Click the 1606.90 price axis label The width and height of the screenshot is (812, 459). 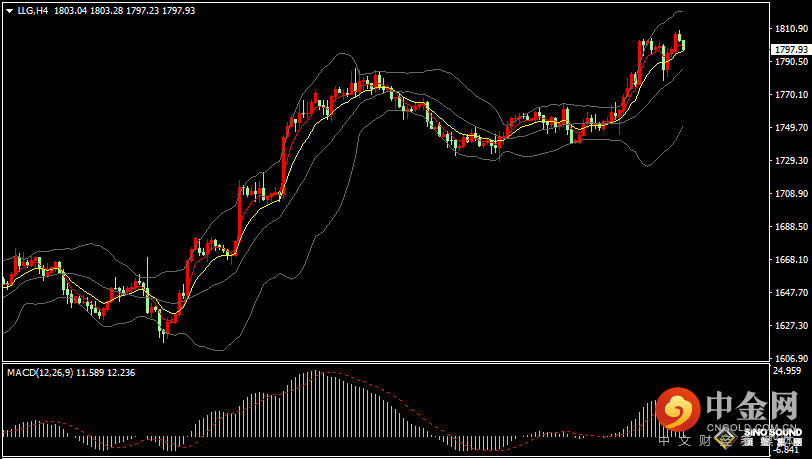(790, 358)
